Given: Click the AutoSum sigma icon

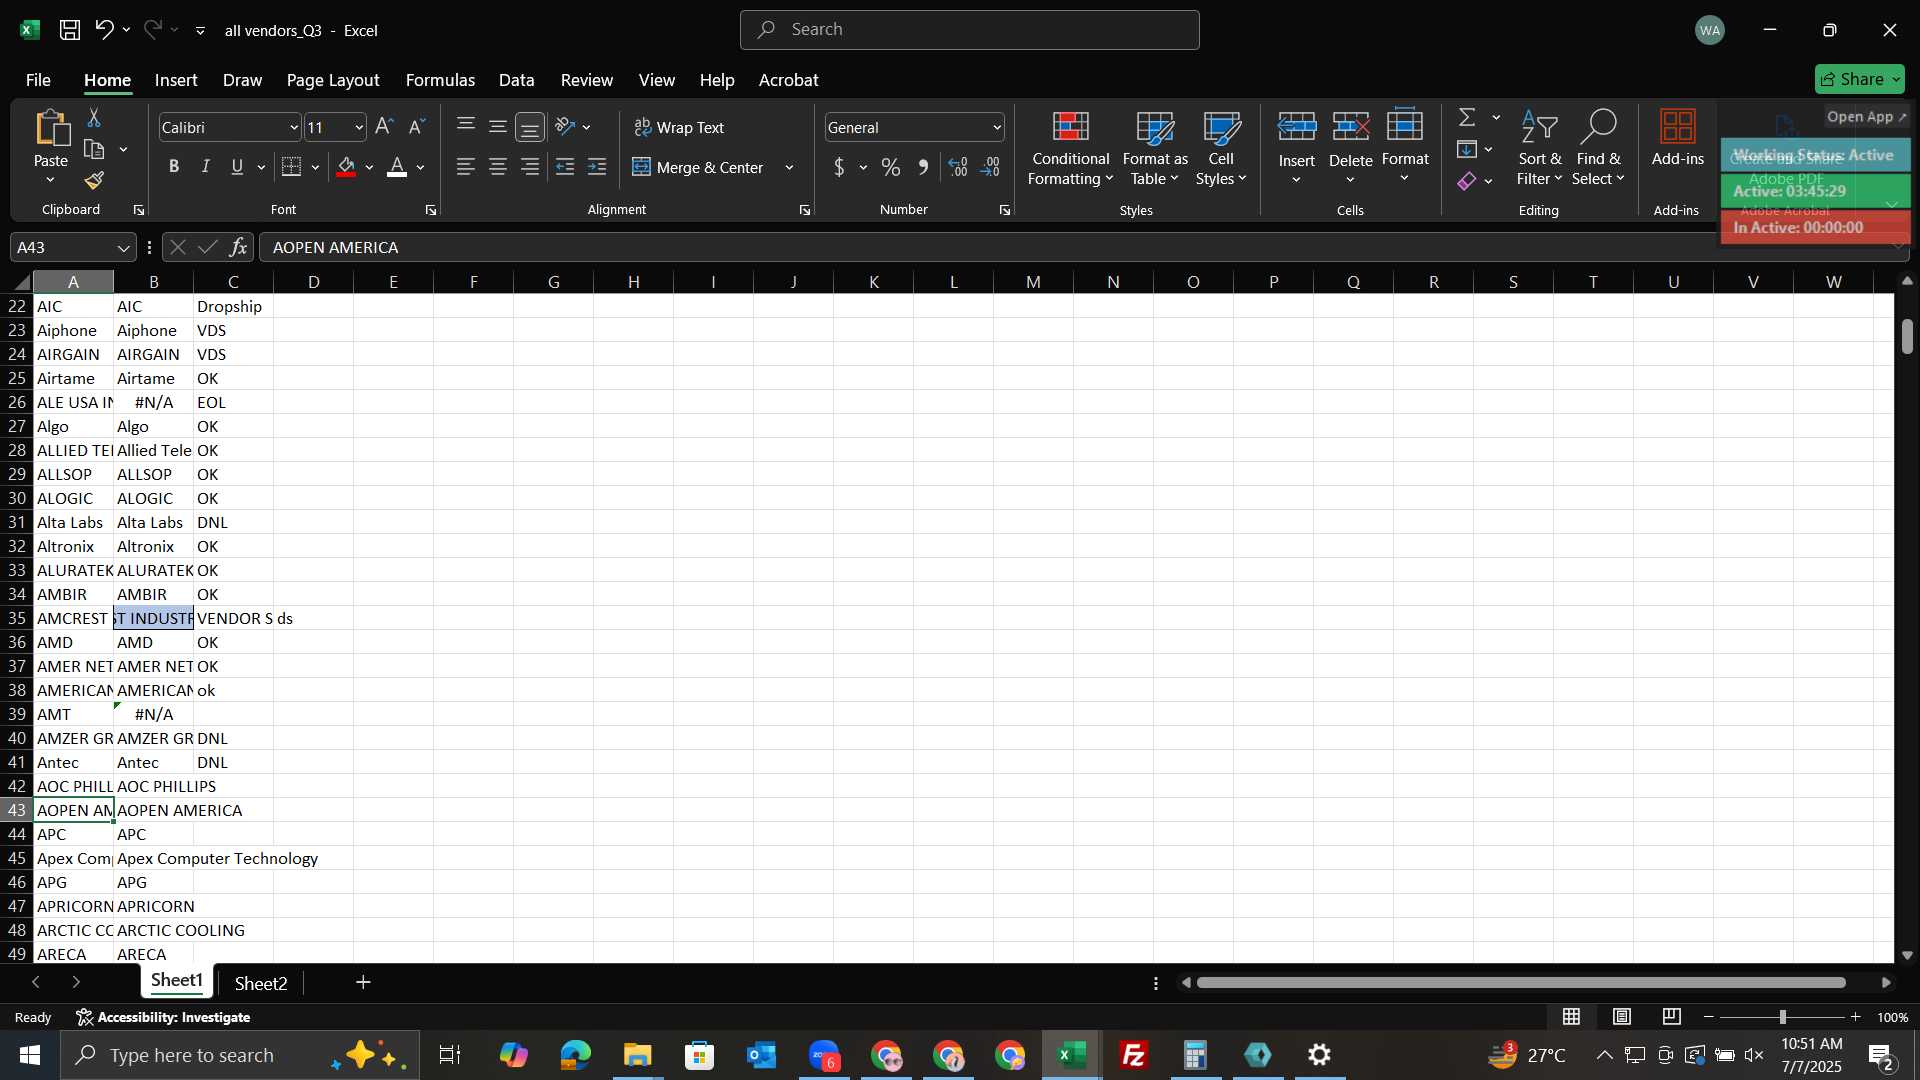Looking at the screenshot, I should click(x=1467, y=118).
